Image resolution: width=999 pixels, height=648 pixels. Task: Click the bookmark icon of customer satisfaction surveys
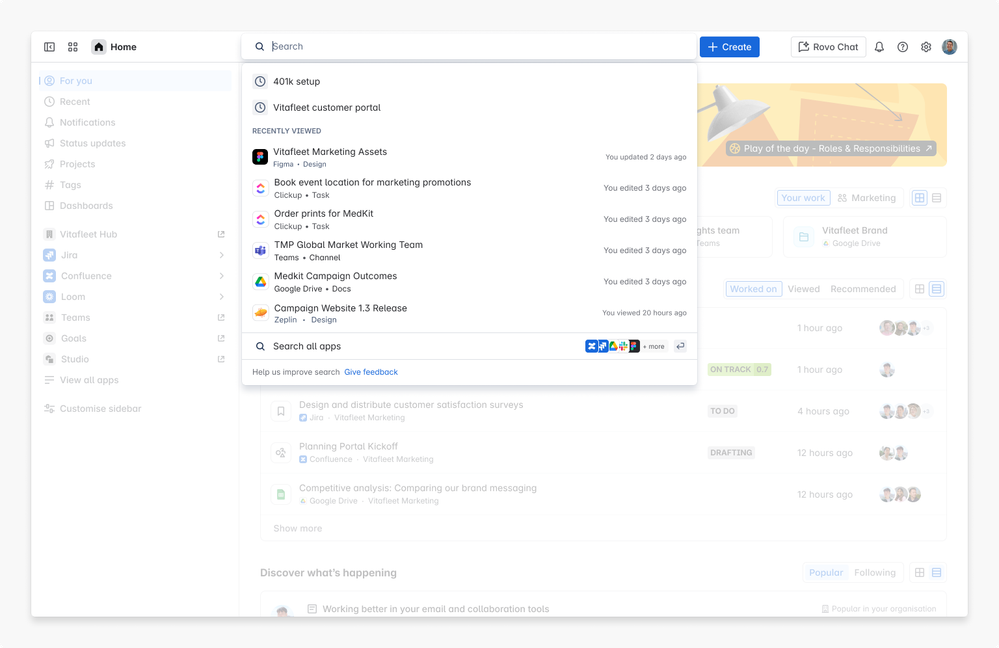(280, 411)
